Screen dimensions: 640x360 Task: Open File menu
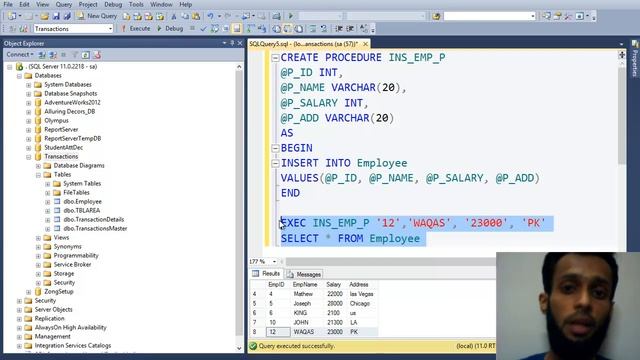[x=8, y=4]
